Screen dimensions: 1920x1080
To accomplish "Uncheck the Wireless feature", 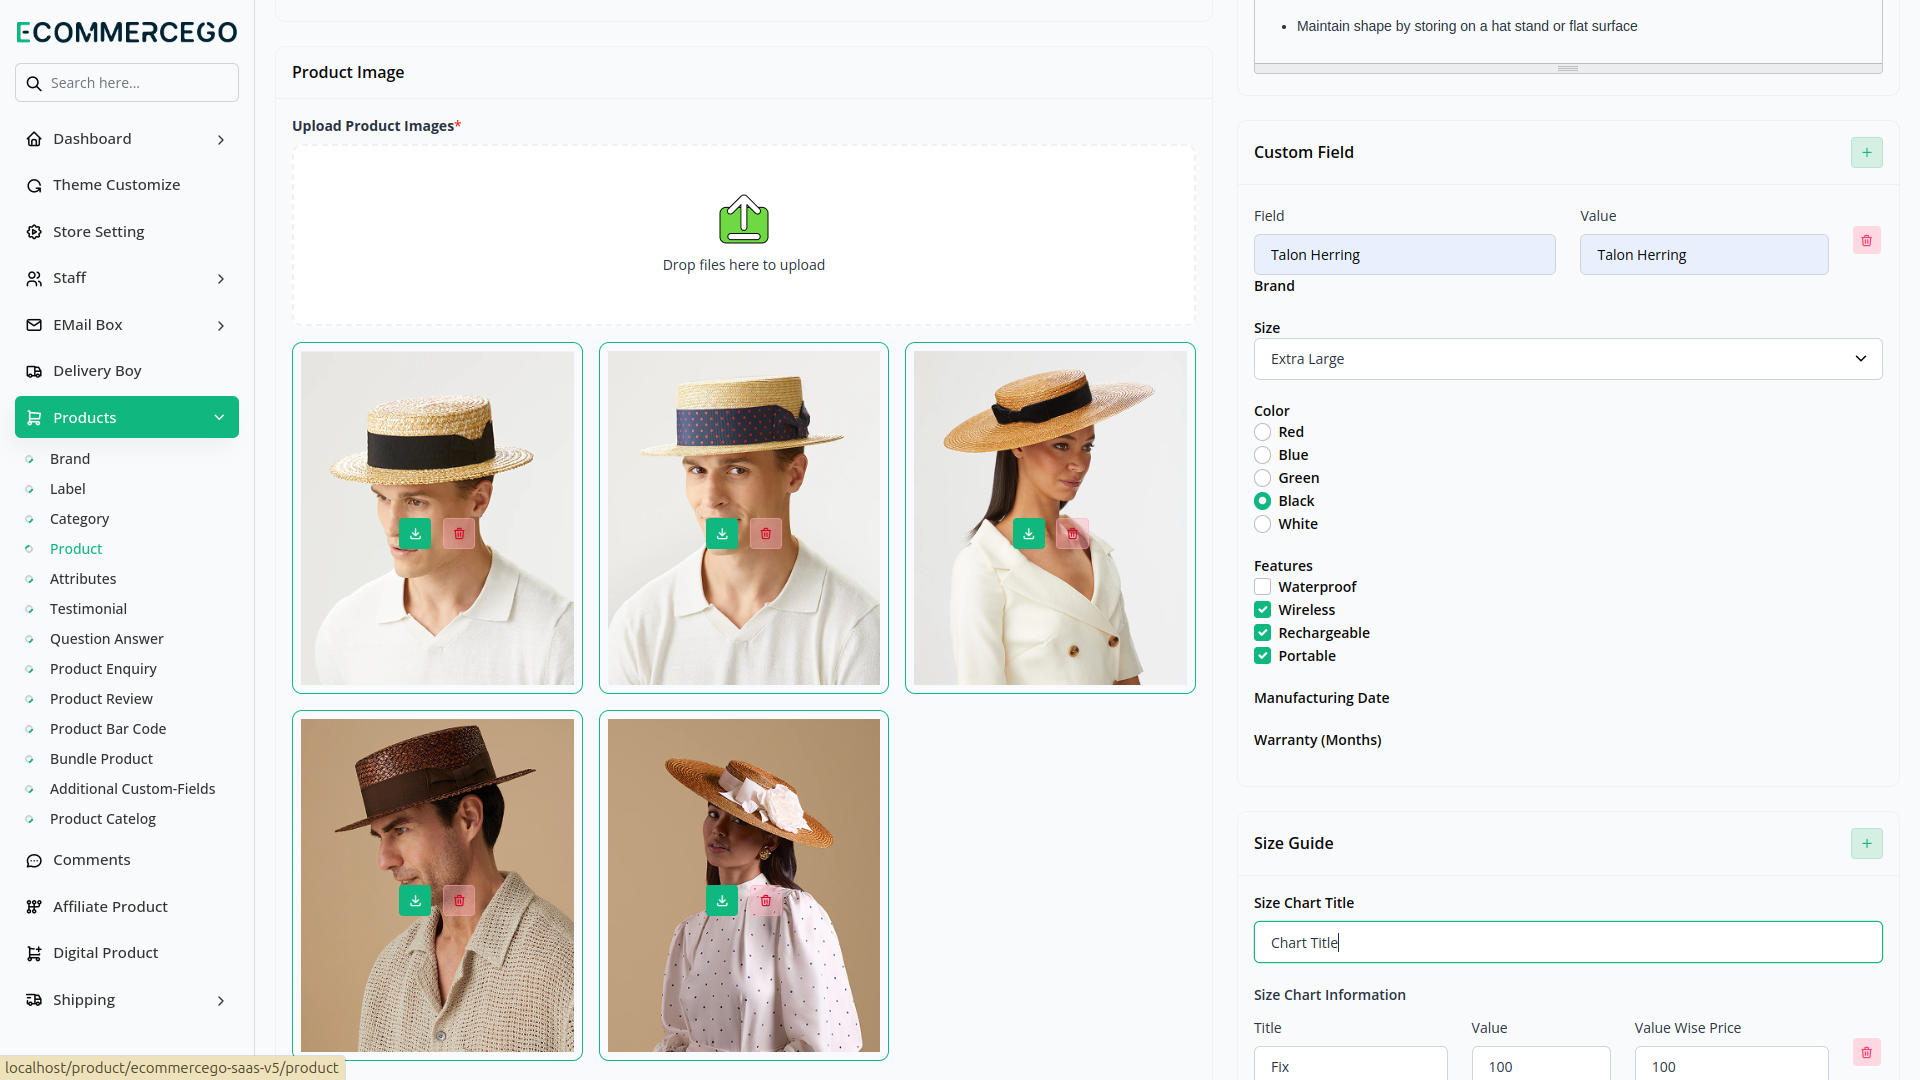I will point(1263,610).
